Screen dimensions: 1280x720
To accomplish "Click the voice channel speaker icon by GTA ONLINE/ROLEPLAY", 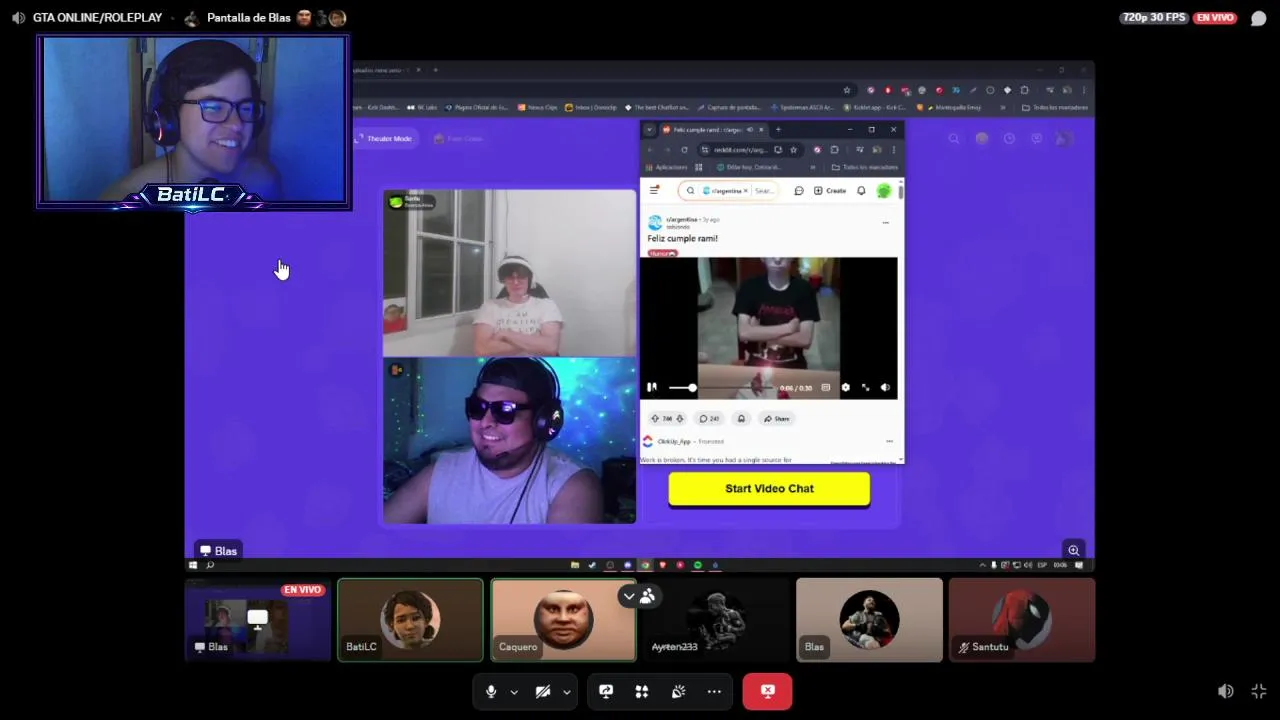I will (18, 18).
